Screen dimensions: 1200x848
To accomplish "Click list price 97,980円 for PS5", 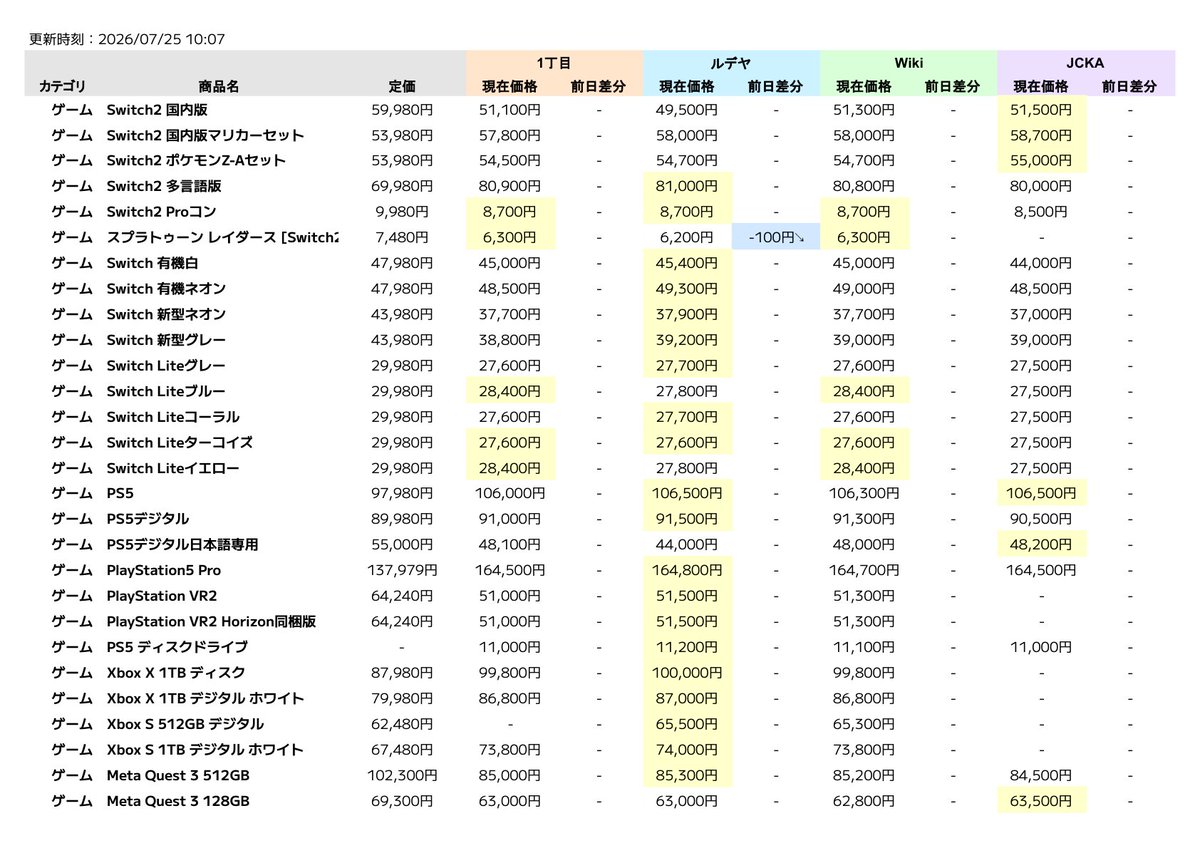I will click(x=402, y=493).
